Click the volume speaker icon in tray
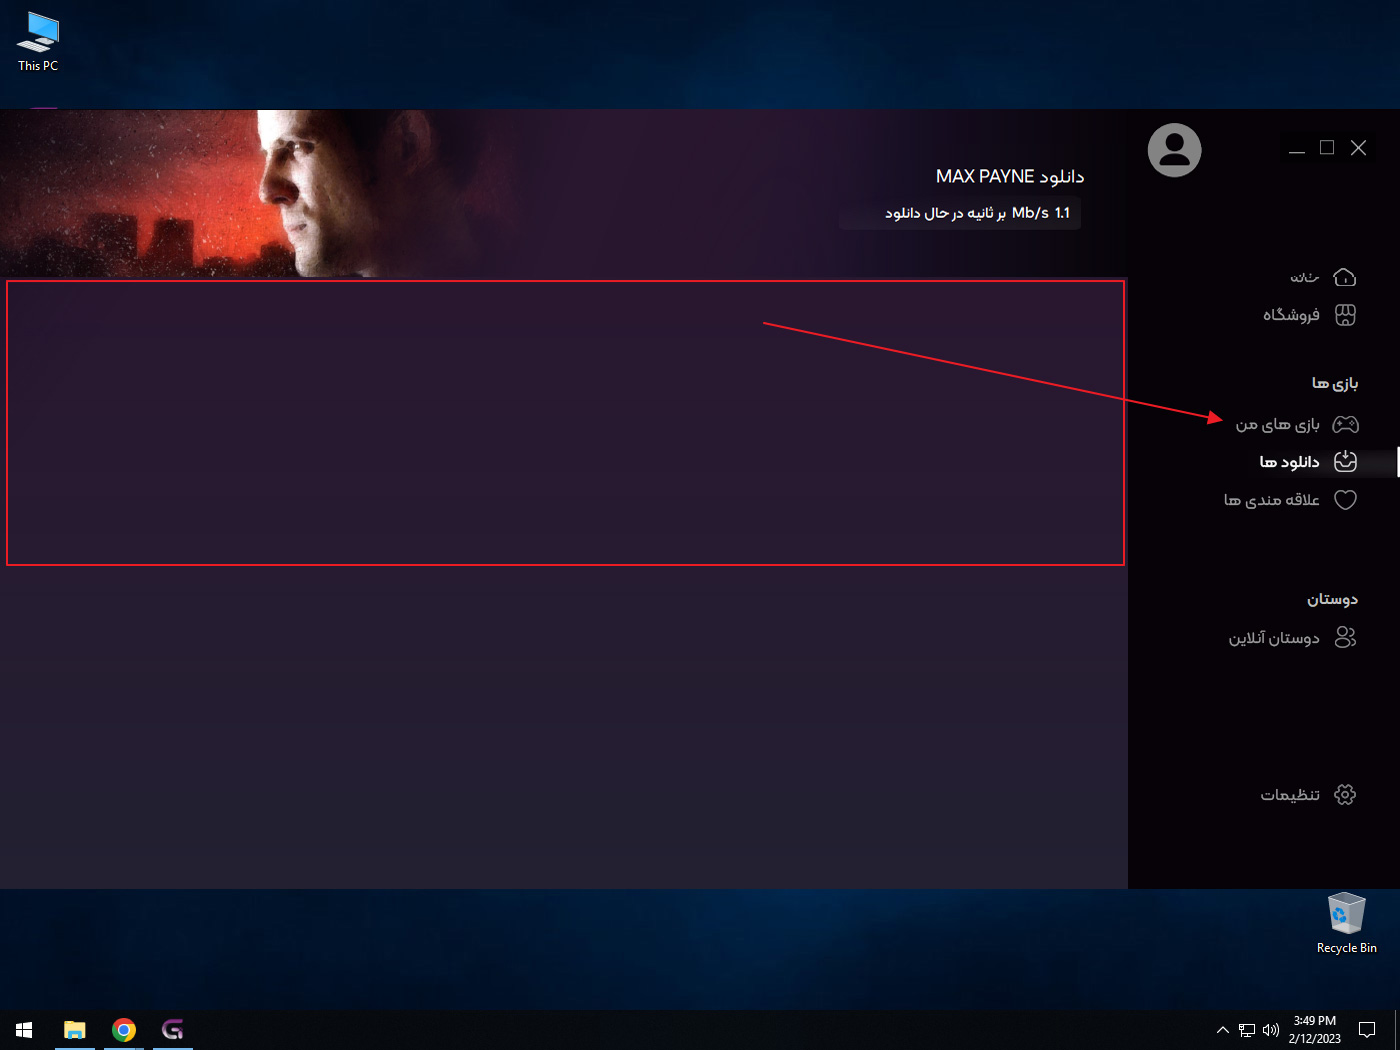Image resolution: width=1400 pixels, height=1050 pixels. 1271,1030
